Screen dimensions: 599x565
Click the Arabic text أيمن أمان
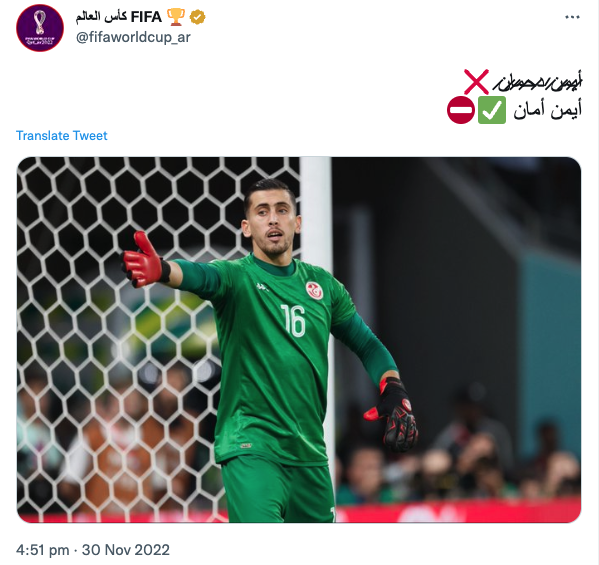coord(547,110)
